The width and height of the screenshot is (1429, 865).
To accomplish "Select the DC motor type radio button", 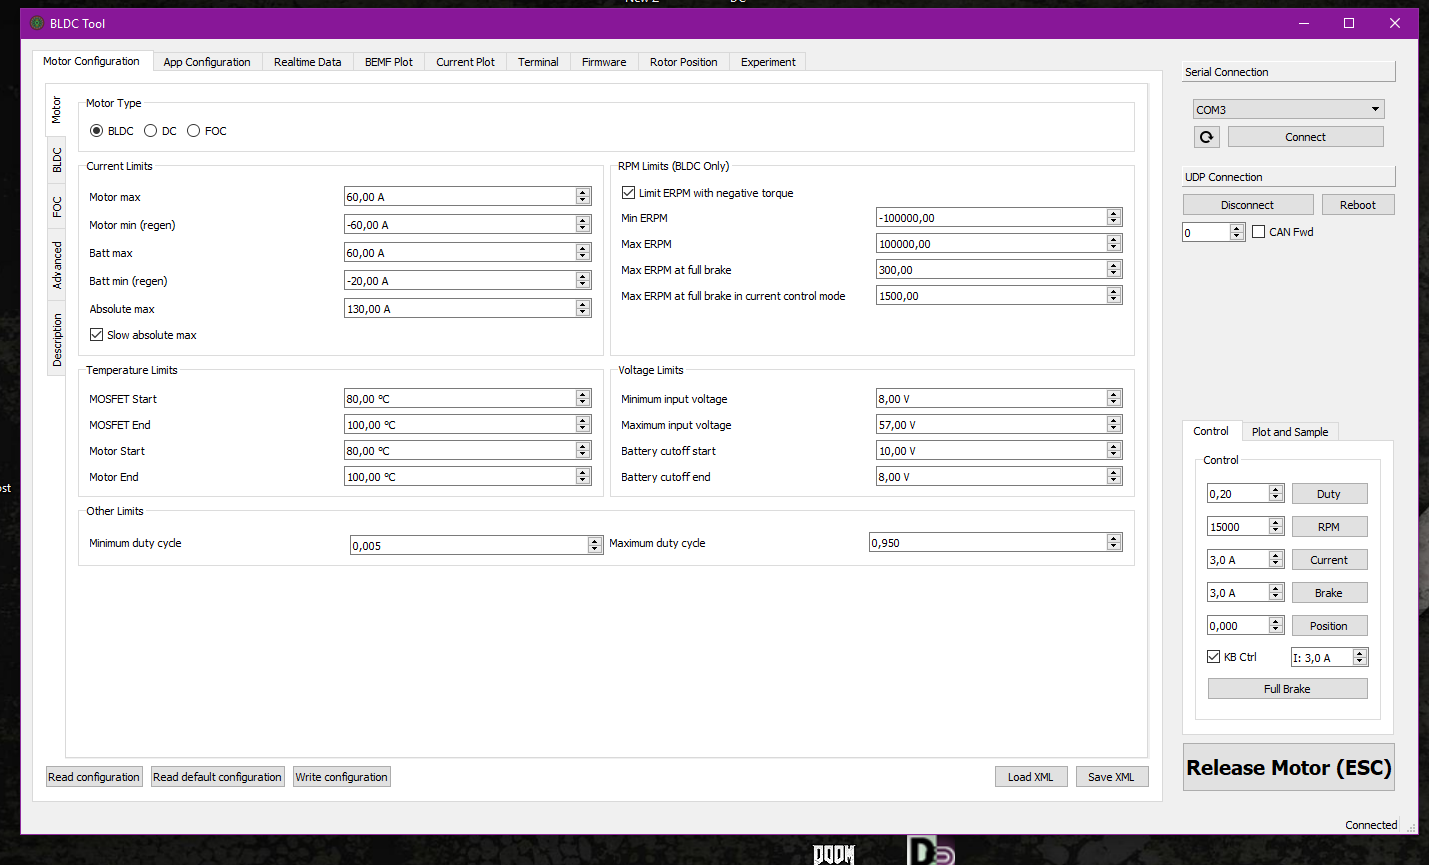I will [151, 131].
